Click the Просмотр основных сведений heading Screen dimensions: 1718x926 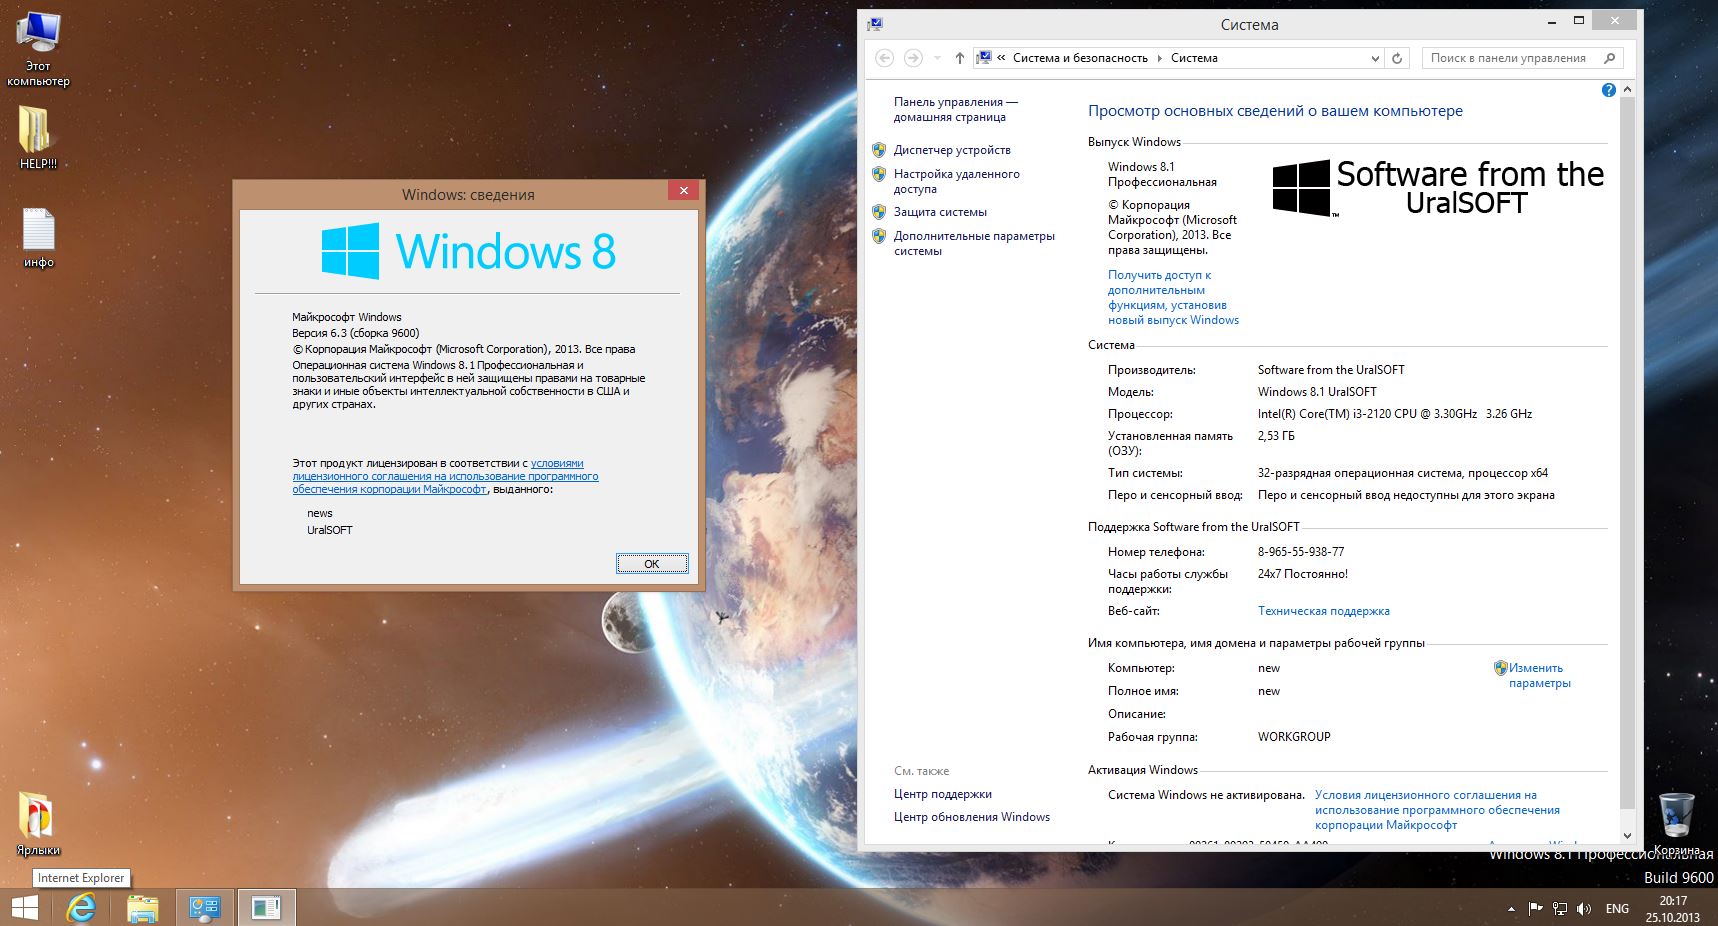coord(1275,111)
